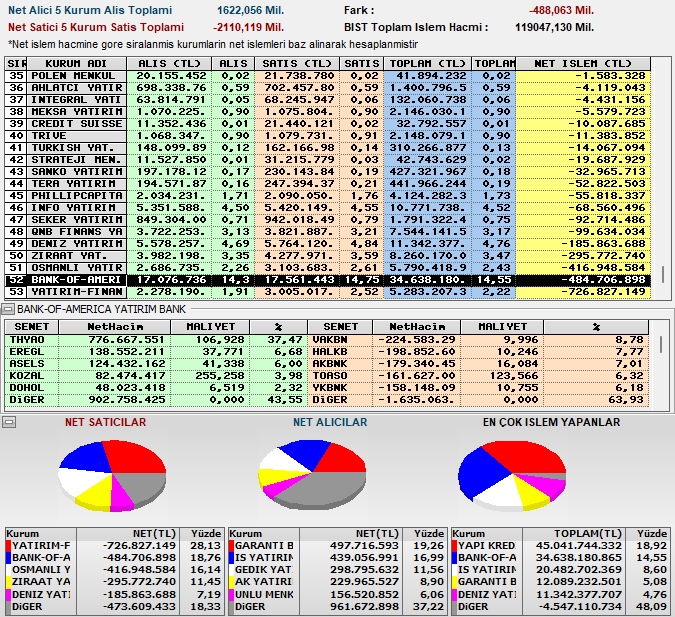675x617 pixels.
Task: Click the vertical scrollbar of stocks table
Action: pyautogui.click(x=661, y=344)
